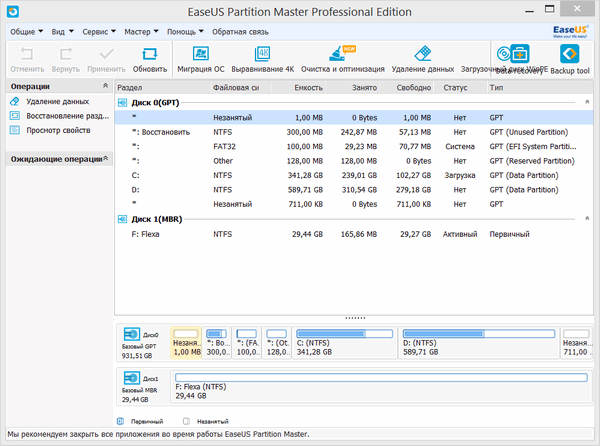Click the Первичный legend icon
This screenshot has width=600, height=446.
(x=120, y=421)
